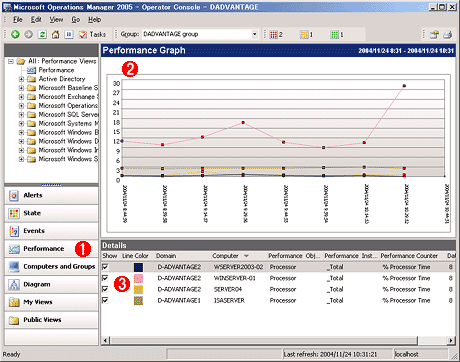Click the Computers and Groups monitor icon

(x=14, y=266)
